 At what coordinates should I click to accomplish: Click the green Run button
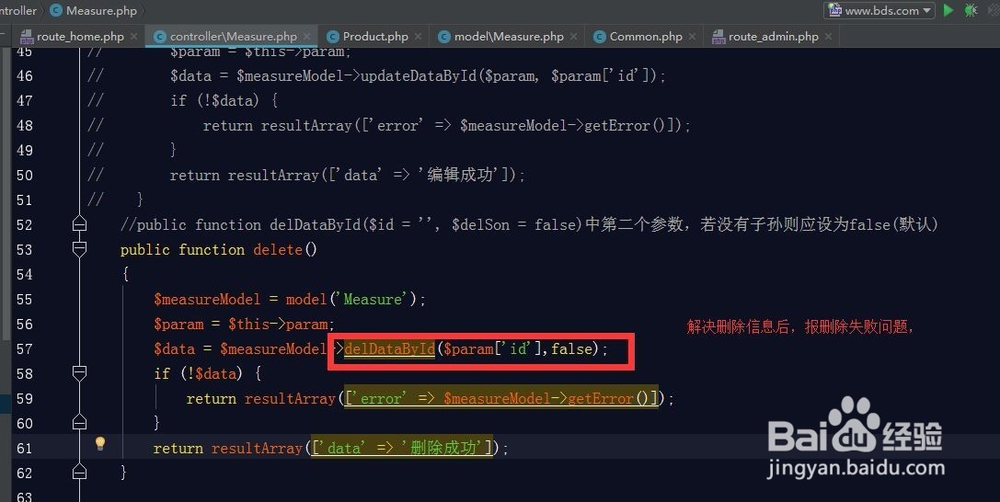(x=948, y=10)
